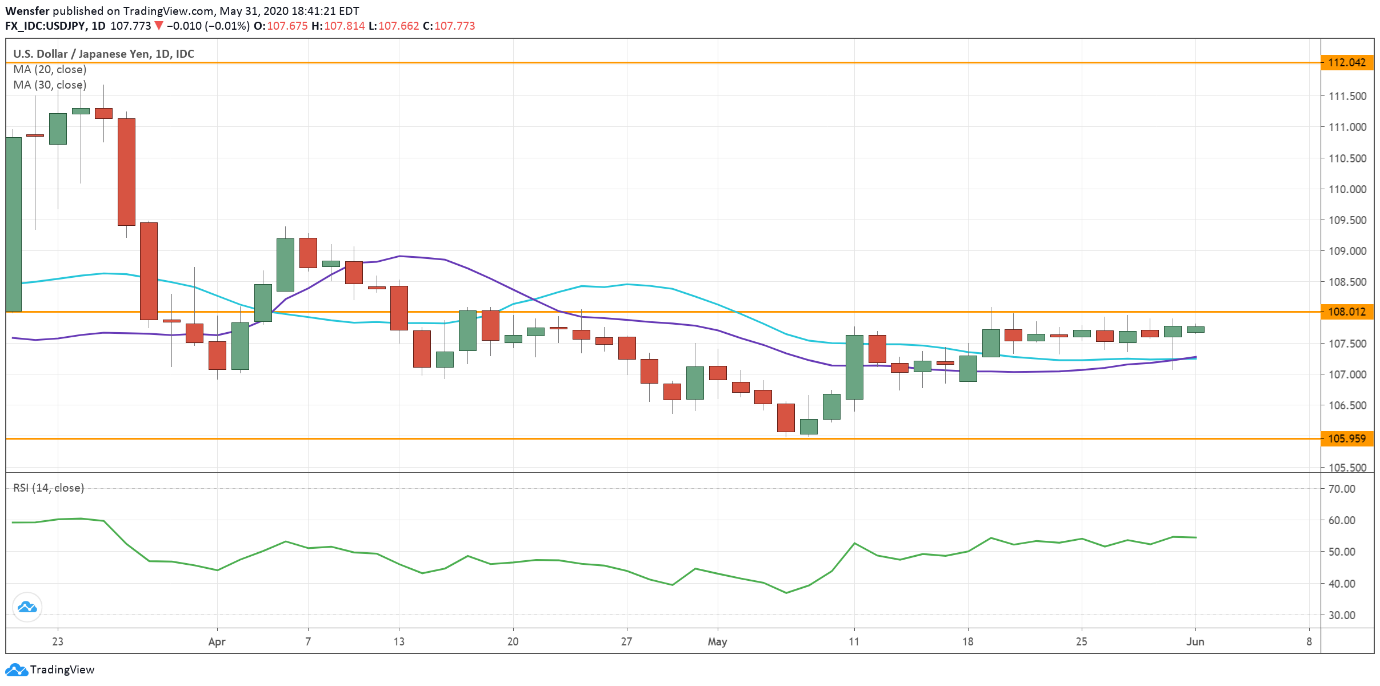Open the U.S. Dollar / Japanese Yen symbol legend
The height and width of the screenshot is (686, 1380).
coord(70,54)
